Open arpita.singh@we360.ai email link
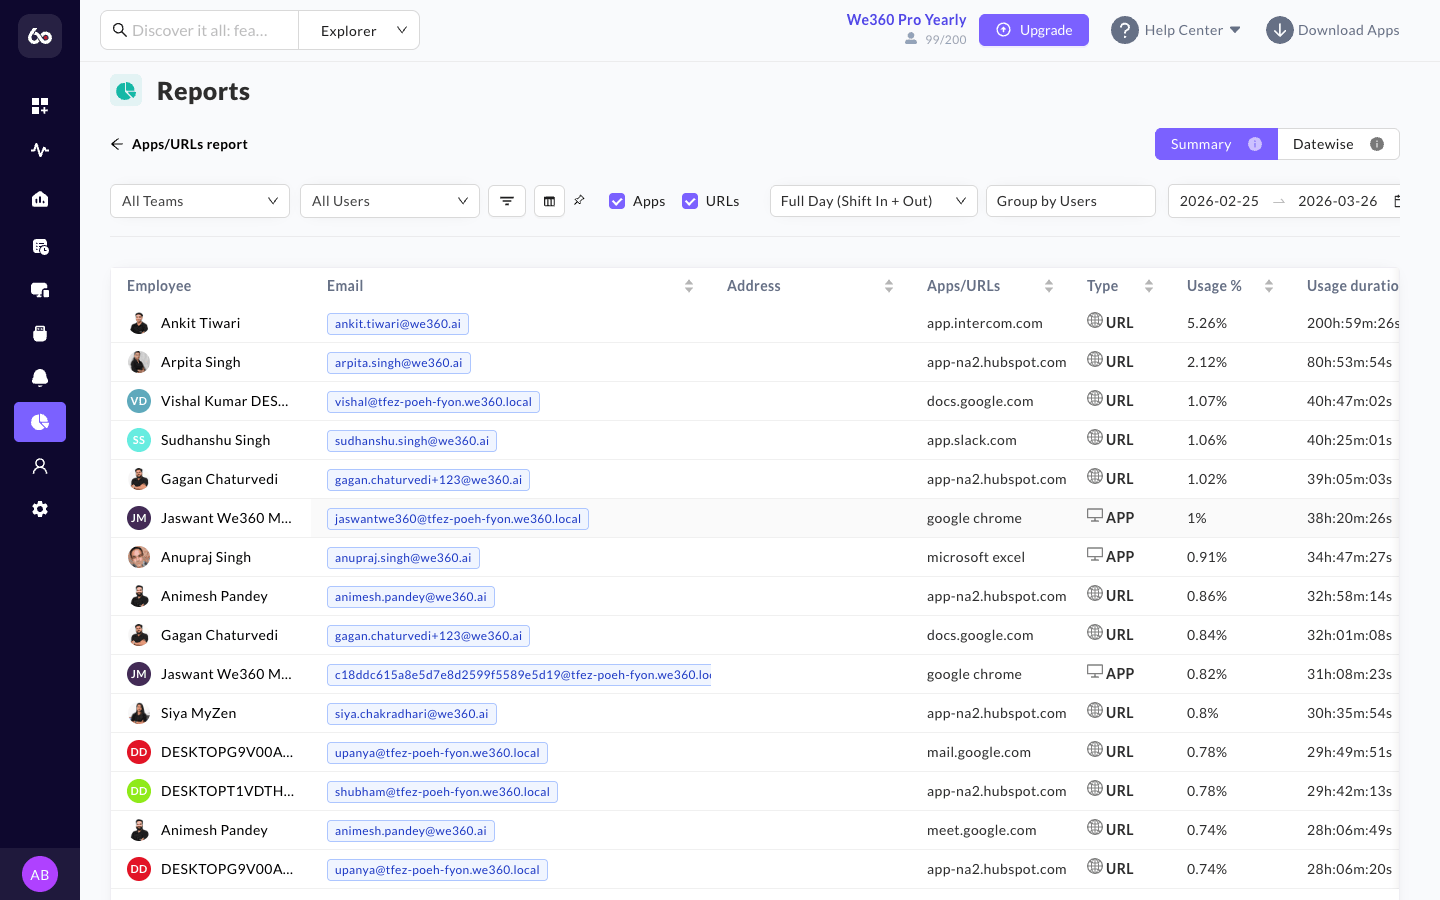 399,363
